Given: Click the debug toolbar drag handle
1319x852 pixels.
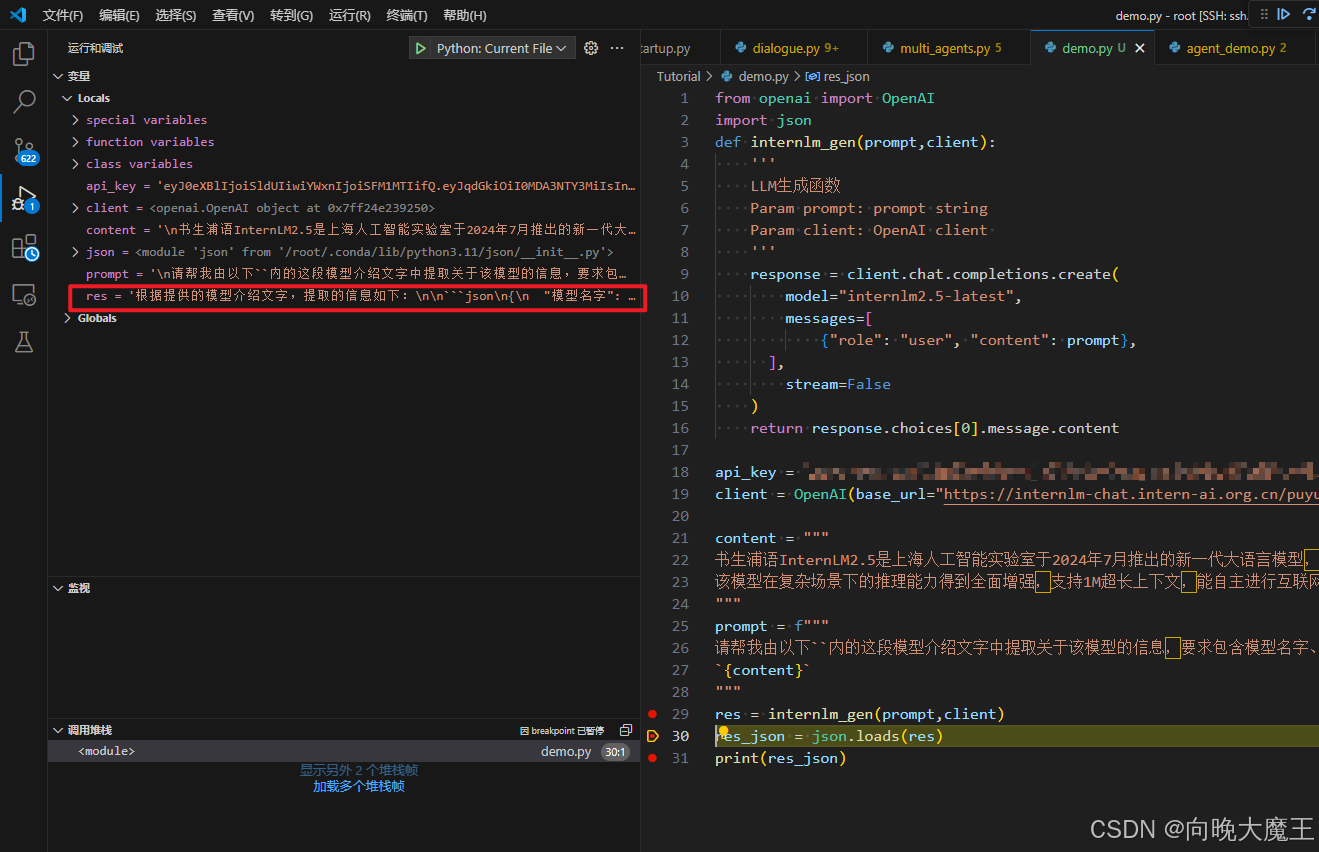Looking at the screenshot, I should 1264,15.
